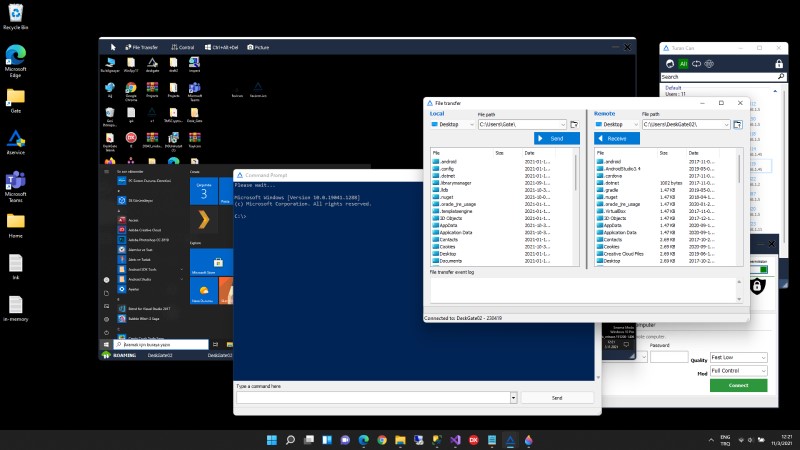Click Windows Start button on taskbar
The image size is (800, 450).
[x=272, y=440]
